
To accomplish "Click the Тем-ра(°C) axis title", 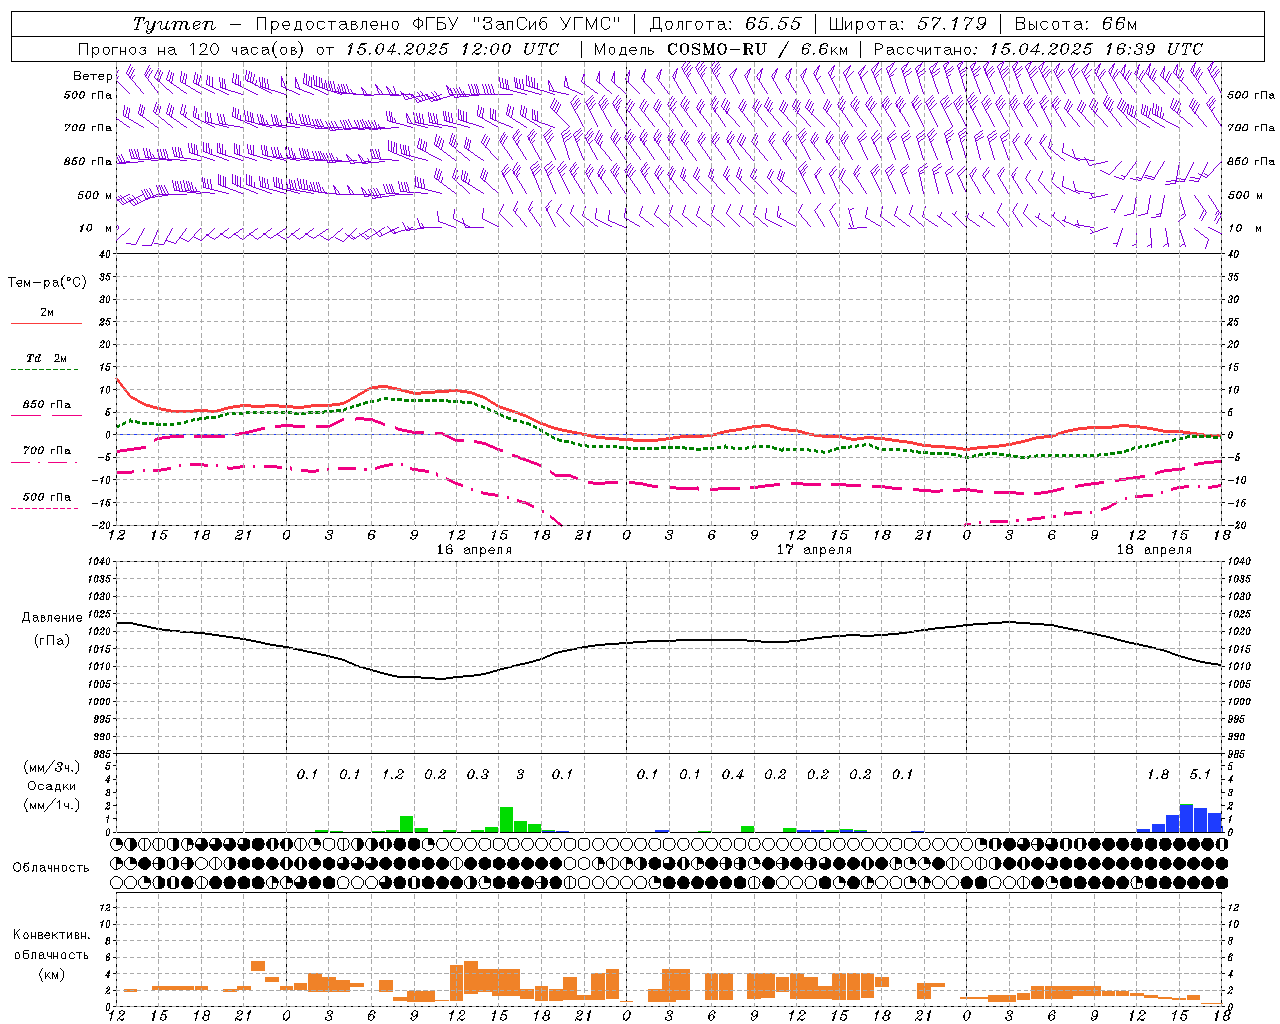I will tap(47, 283).
